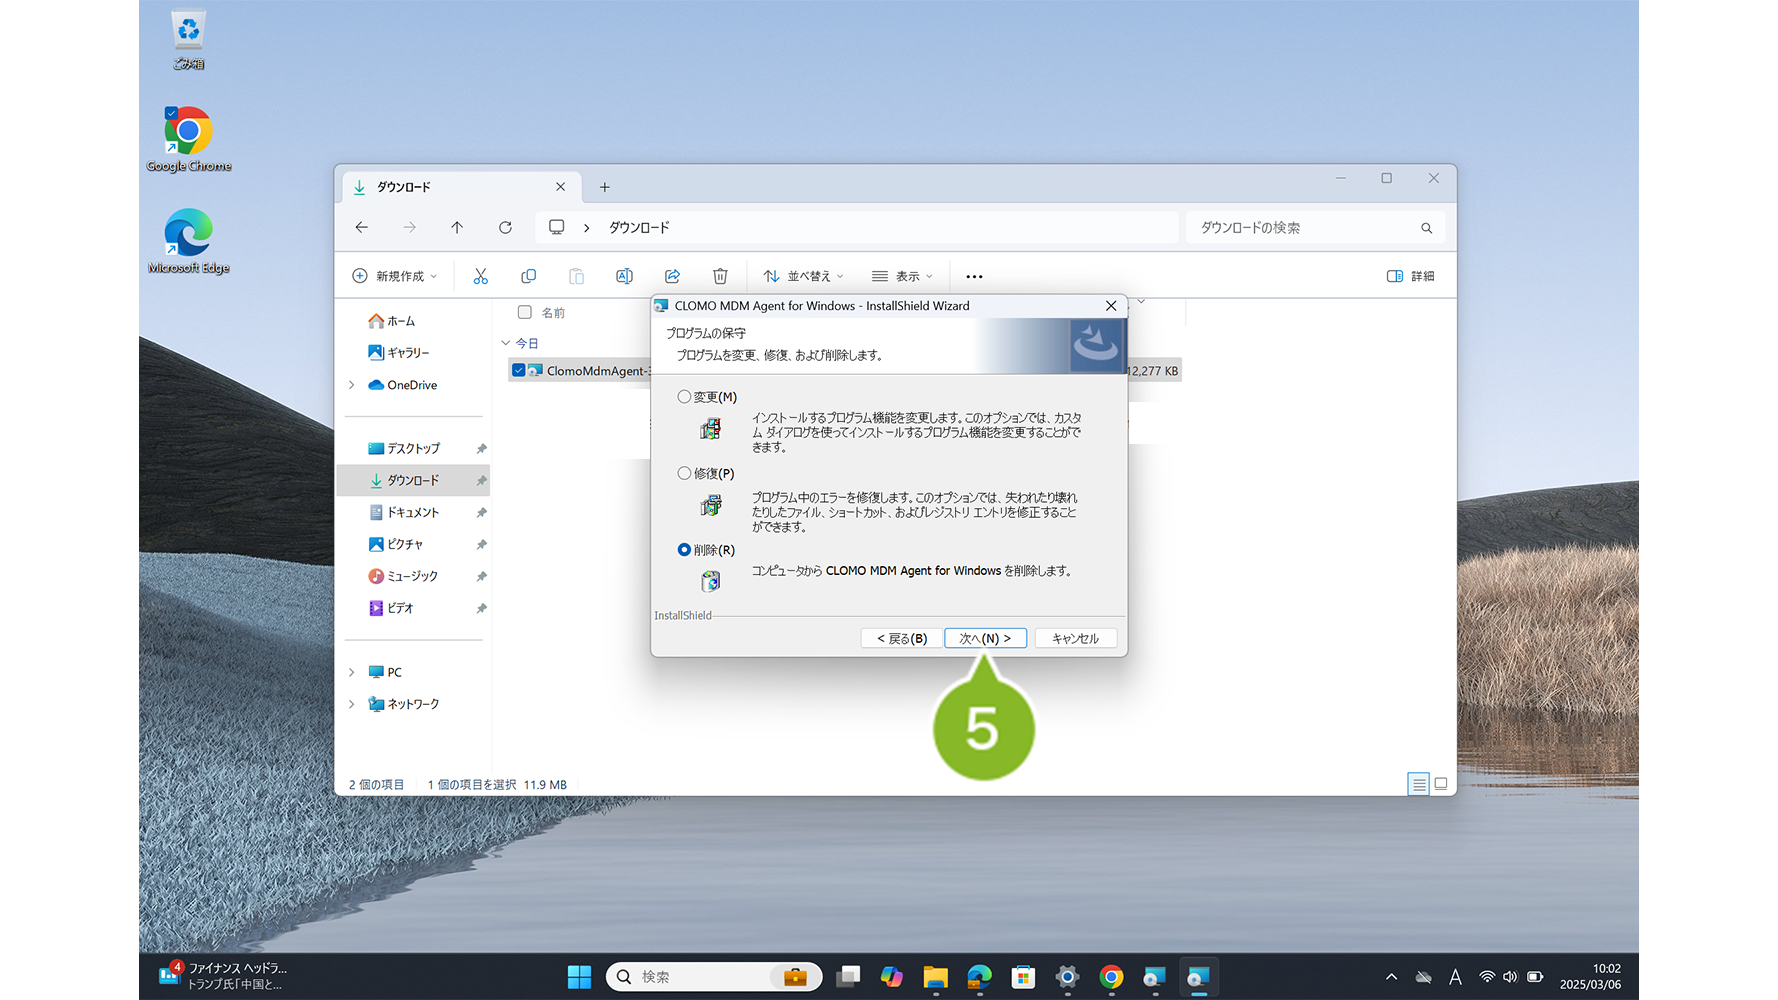Open Google Chrome desktop shortcut
The height and width of the screenshot is (1000, 1778).
pyautogui.click(x=188, y=139)
